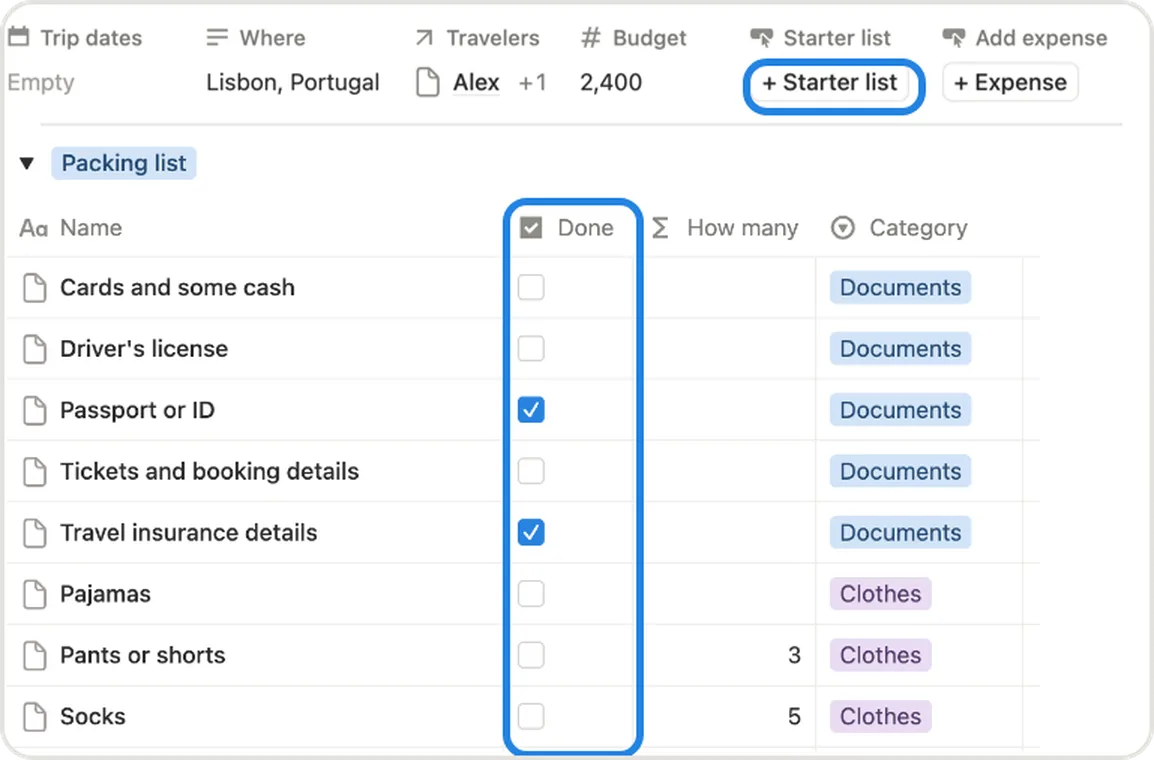Viewport: 1154px width, 760px height.
Task: Click the How many column header
Action: [x=742, y=228]
